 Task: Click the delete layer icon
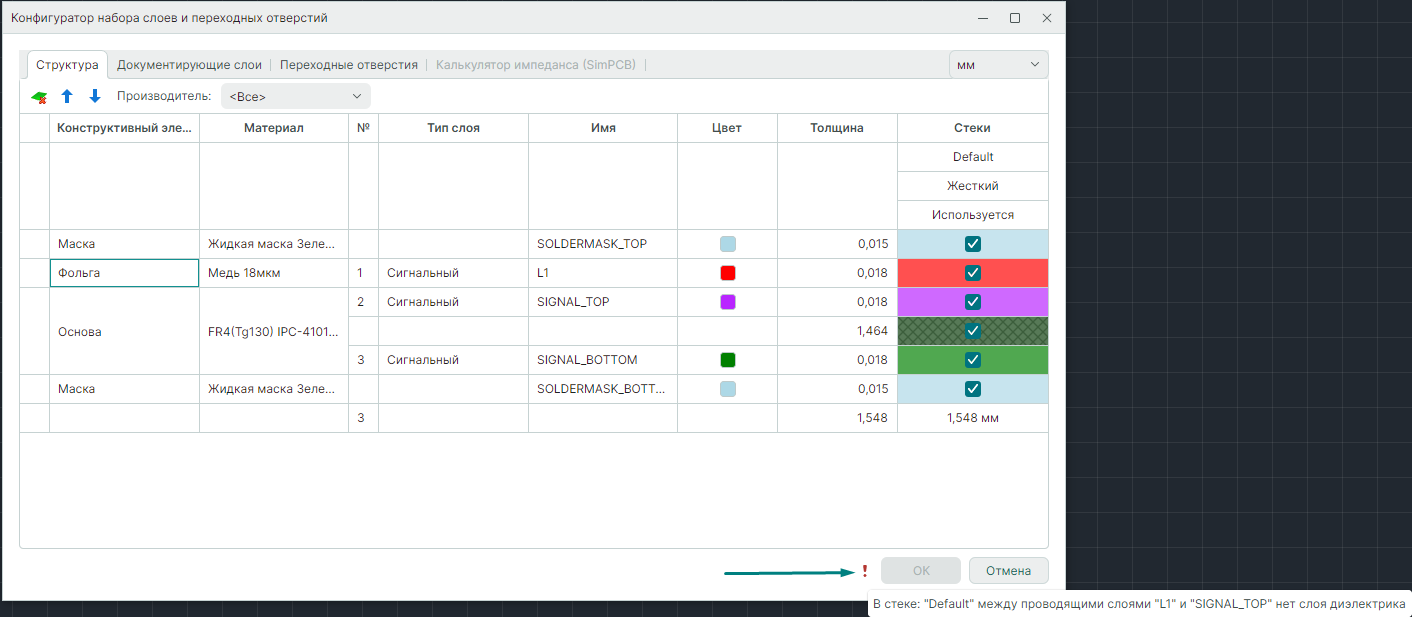tap(39, 97)
